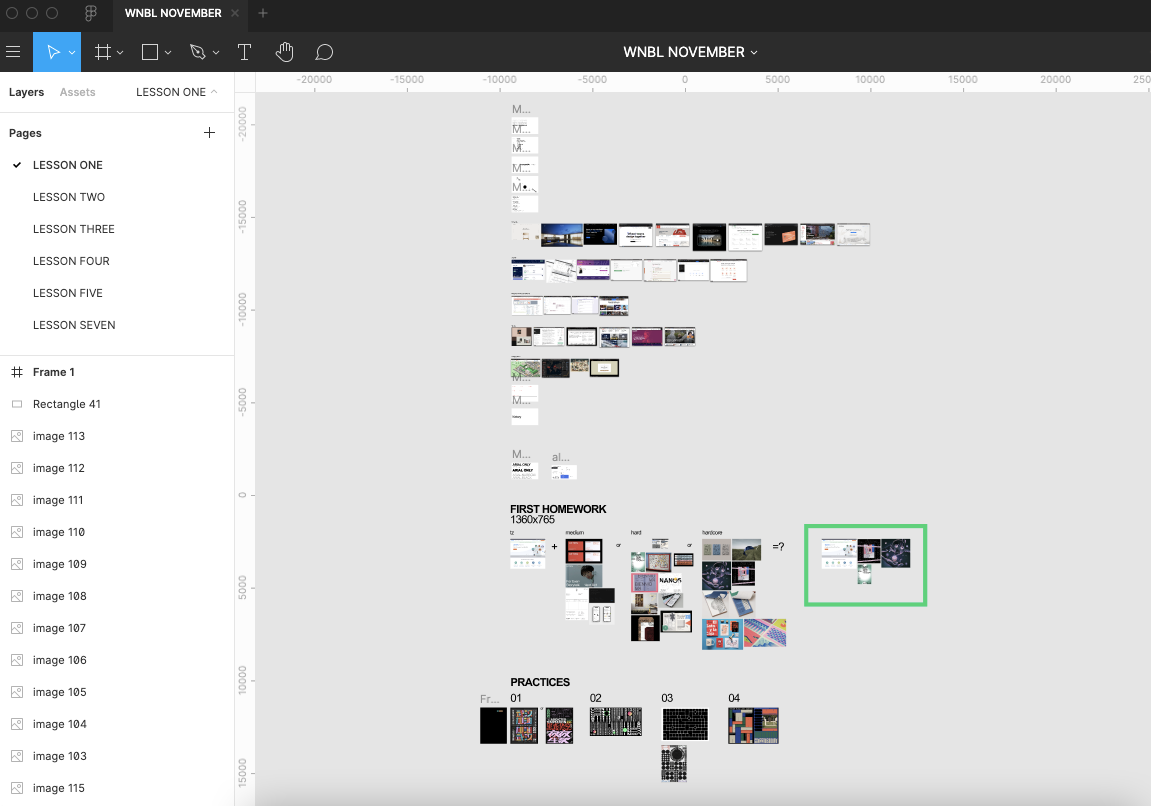Open the hamburger main menu

[13, 52]
